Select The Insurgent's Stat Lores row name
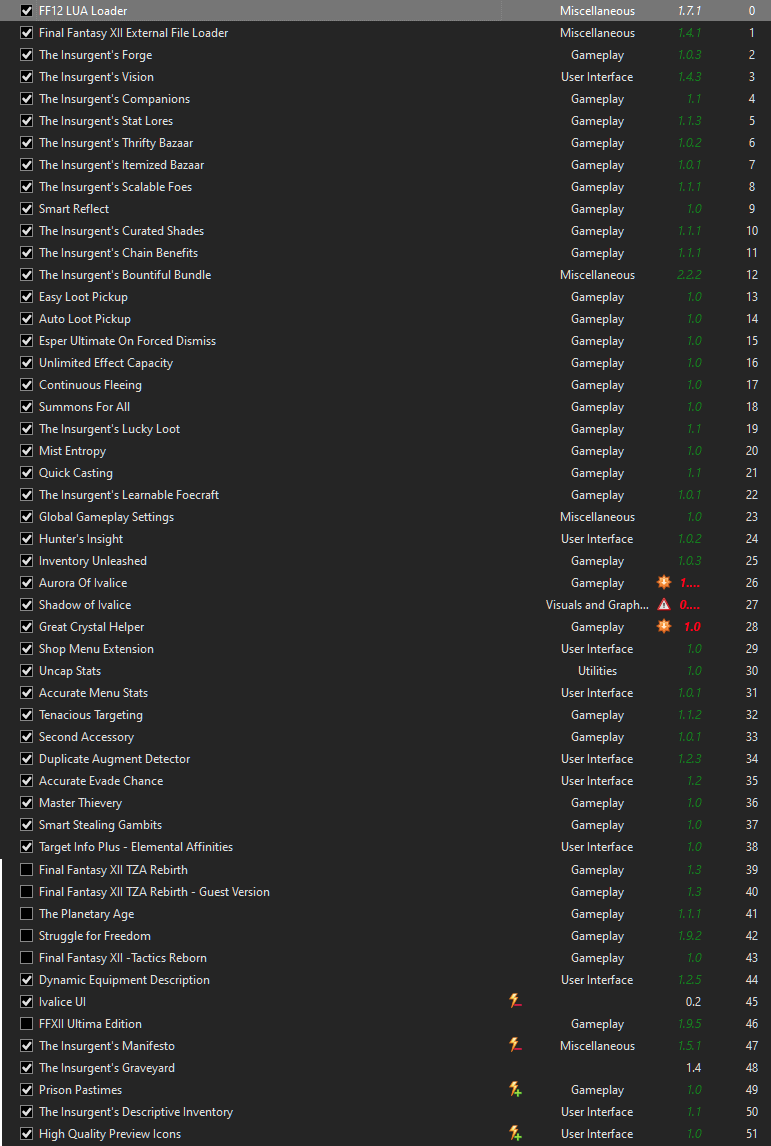This screenshot has height=1146, width=771. point(106,121)
